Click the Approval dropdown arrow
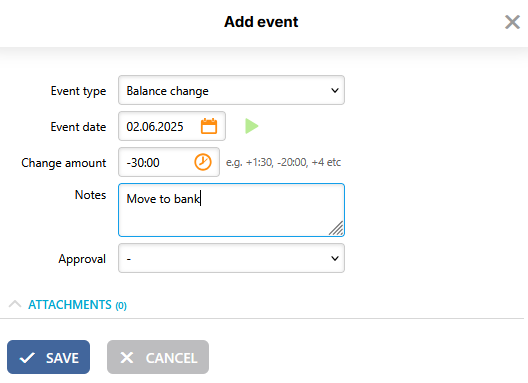528x383 pixels. pos(335,258)
